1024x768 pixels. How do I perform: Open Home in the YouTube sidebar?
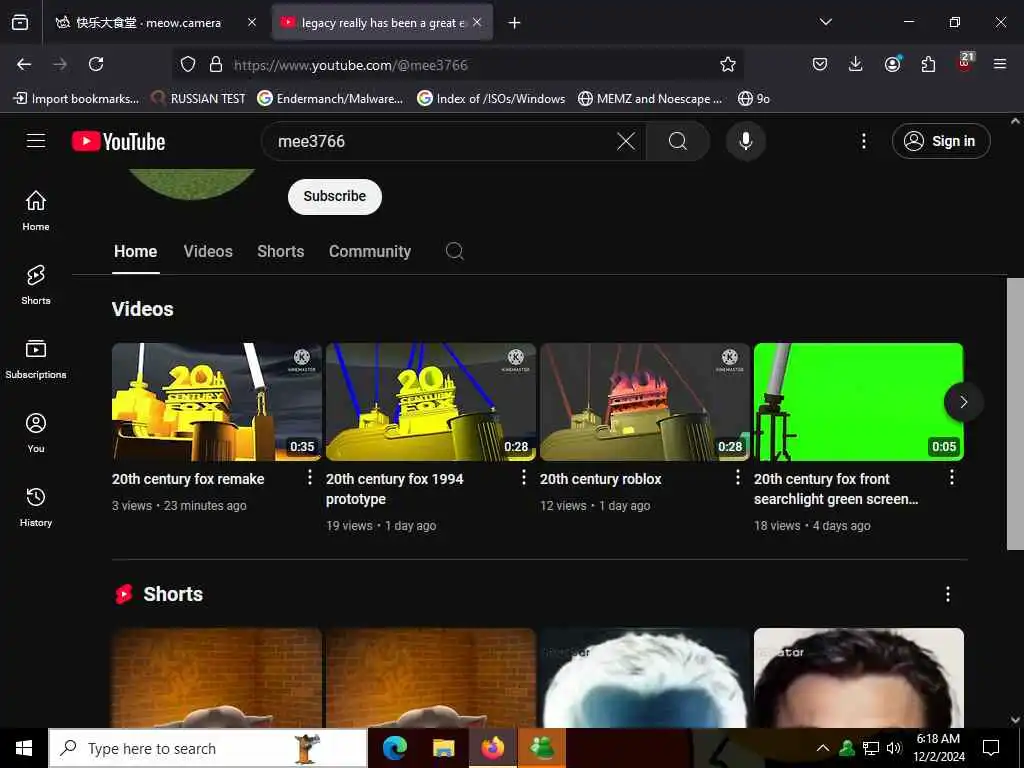(36, 210)
